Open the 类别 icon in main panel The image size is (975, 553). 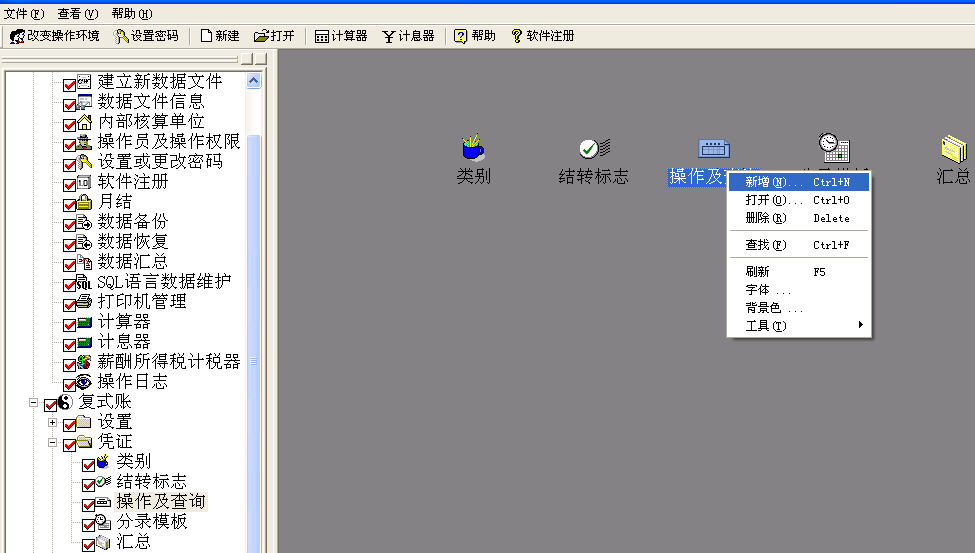(x=473, y=149)
